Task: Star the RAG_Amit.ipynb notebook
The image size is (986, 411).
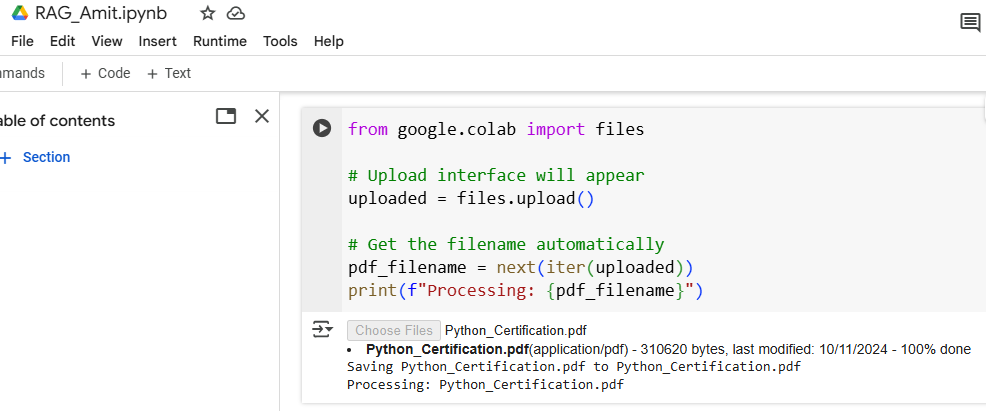Action: pyautogui.click(x=207, y=13)
